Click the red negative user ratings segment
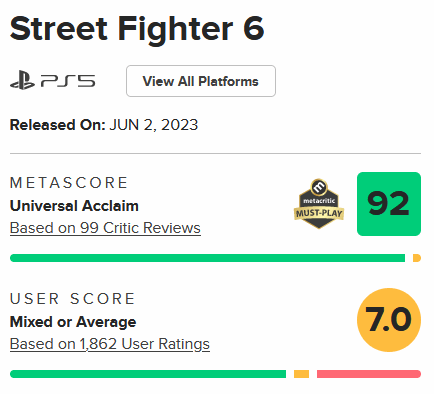The width and height of the screenshot is (434, 394). [x=369, y=374]
